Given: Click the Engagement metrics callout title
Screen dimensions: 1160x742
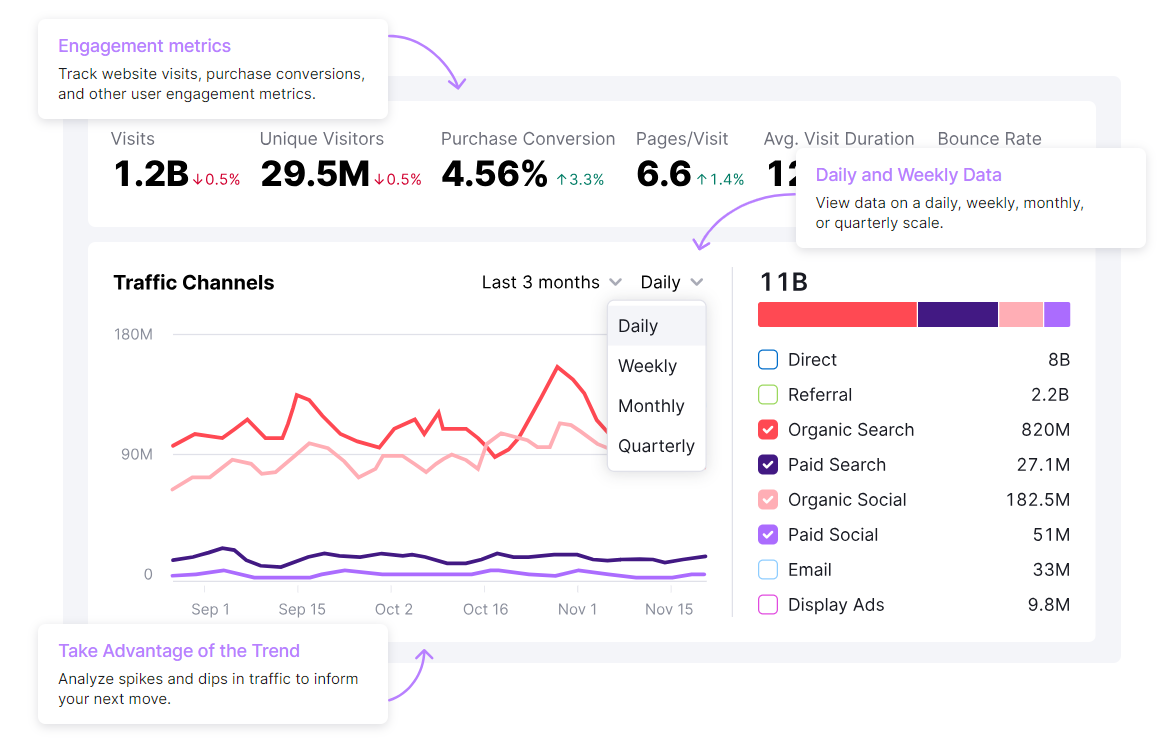Looking at the screenshot, I should pyautogui.click(x=144, y=46).
